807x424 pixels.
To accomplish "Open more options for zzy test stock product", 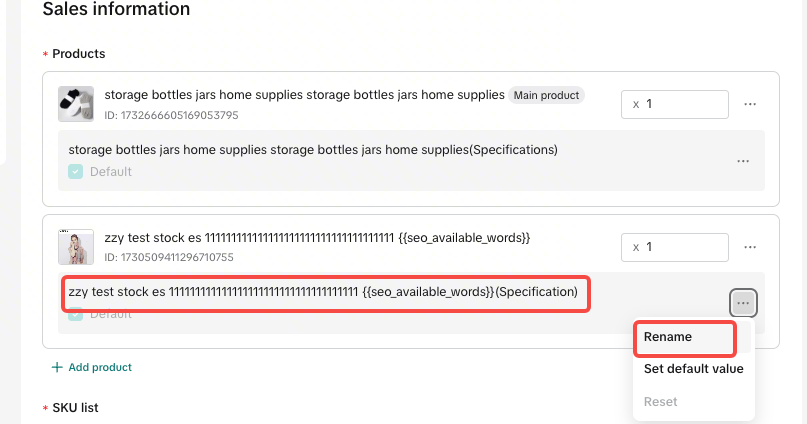I will (750, 248).
